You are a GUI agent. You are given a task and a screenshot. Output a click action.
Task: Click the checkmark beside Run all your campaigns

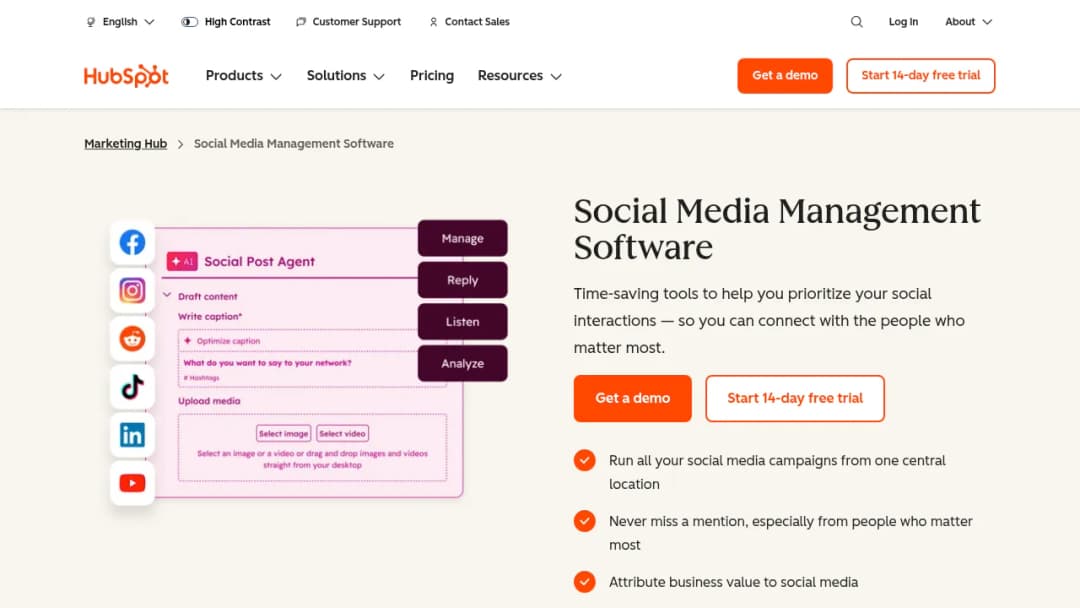pyautogui.click(x=584, y=460)
